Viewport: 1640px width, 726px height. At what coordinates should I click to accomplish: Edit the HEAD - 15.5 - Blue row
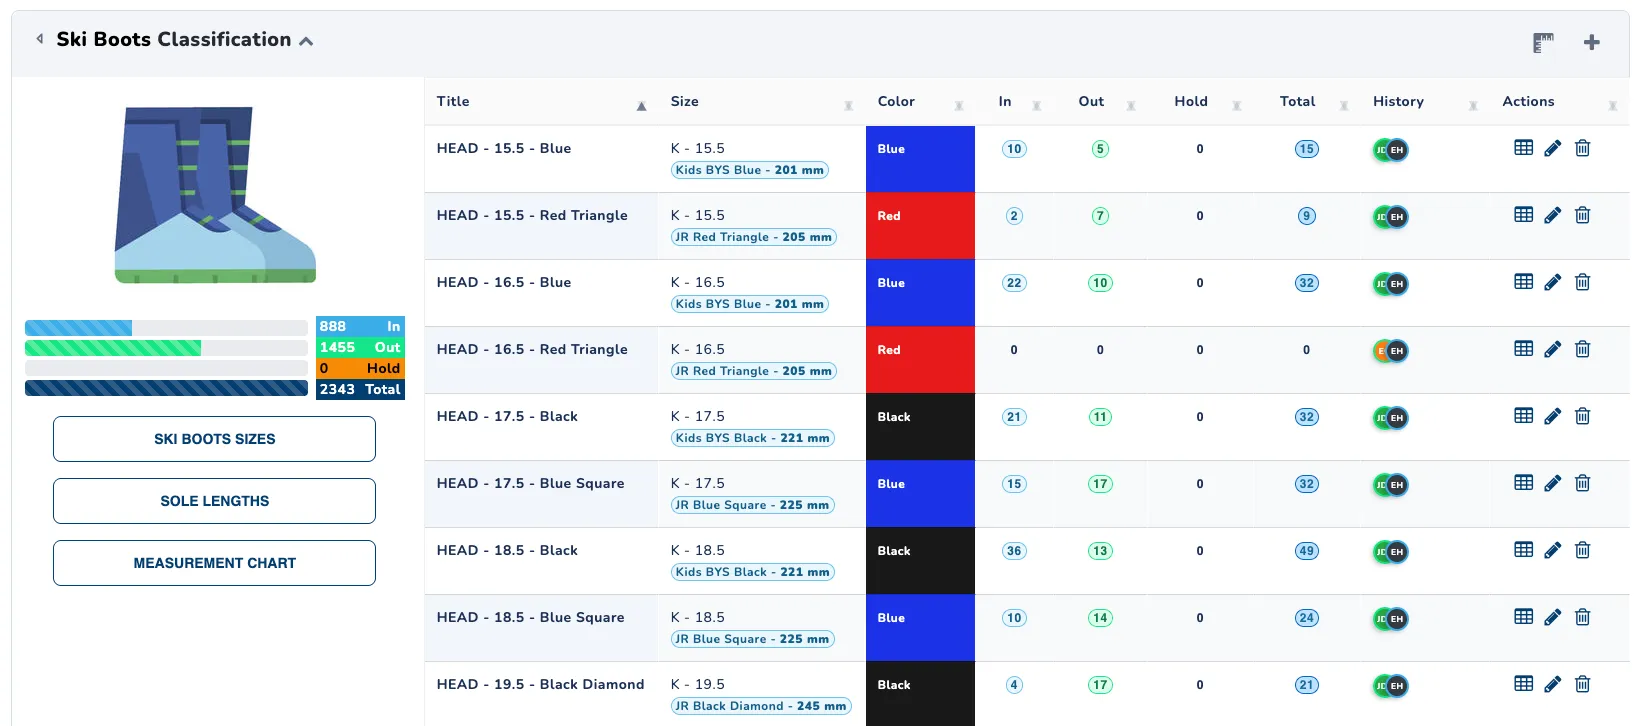1553,148
